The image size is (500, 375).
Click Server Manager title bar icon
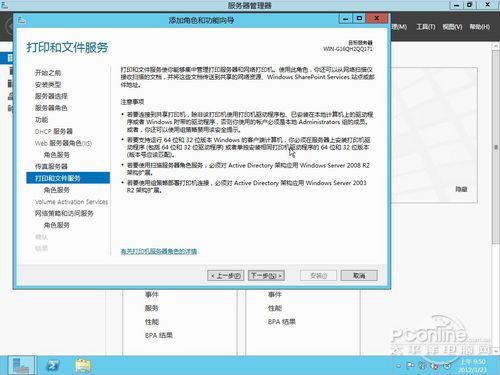tap(4, 4)
